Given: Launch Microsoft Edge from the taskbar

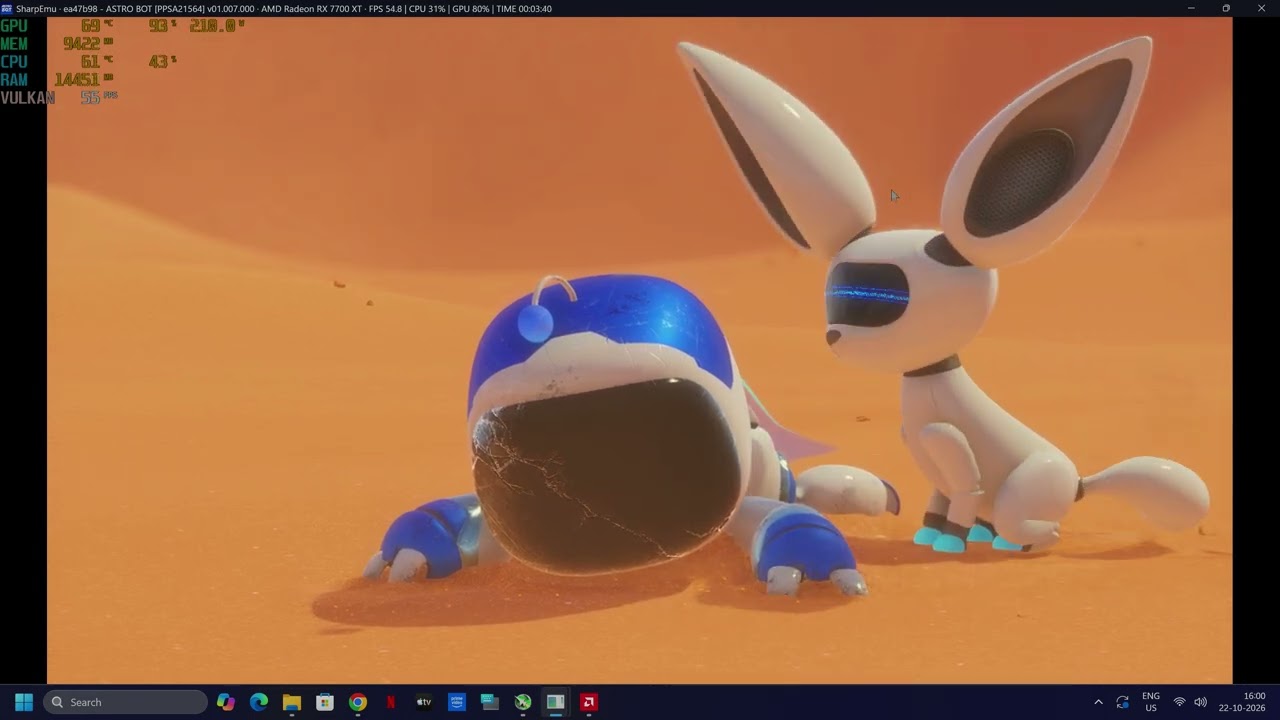Looking at the screenshot, I should click(259, 702).
